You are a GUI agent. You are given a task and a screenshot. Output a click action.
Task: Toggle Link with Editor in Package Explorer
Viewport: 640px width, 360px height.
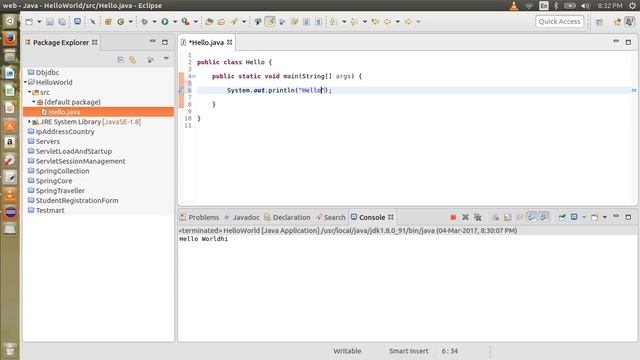click(x=133, y=60)
